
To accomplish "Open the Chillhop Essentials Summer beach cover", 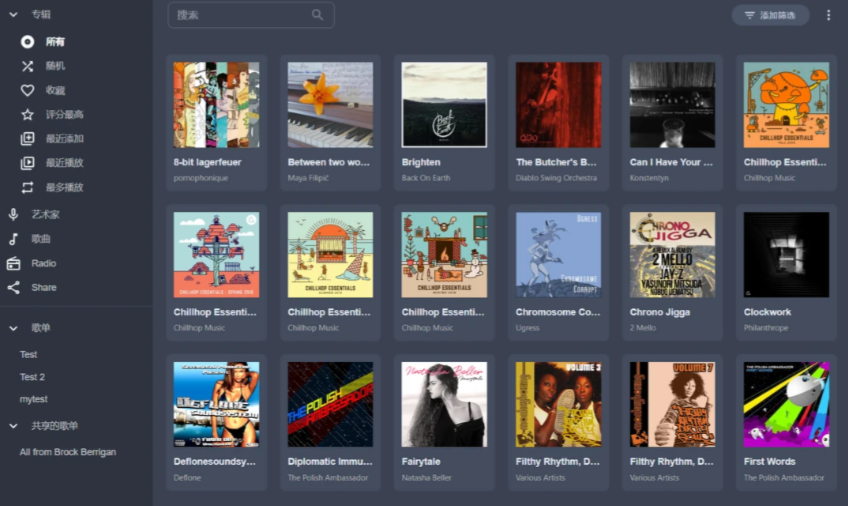I will (x=330, y=254).
